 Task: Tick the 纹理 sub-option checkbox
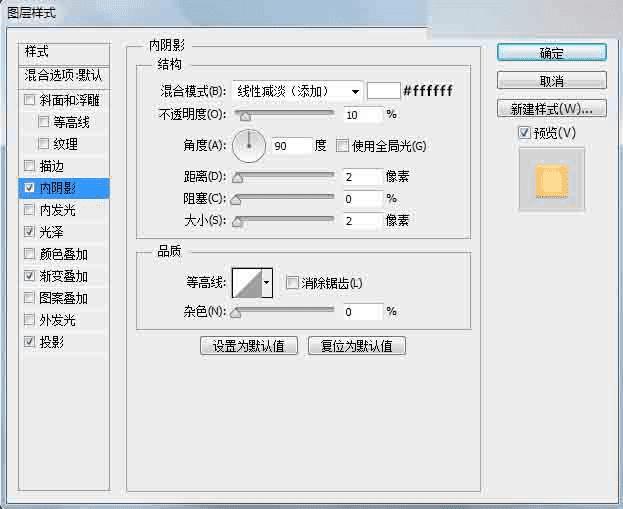coord(43,143)
